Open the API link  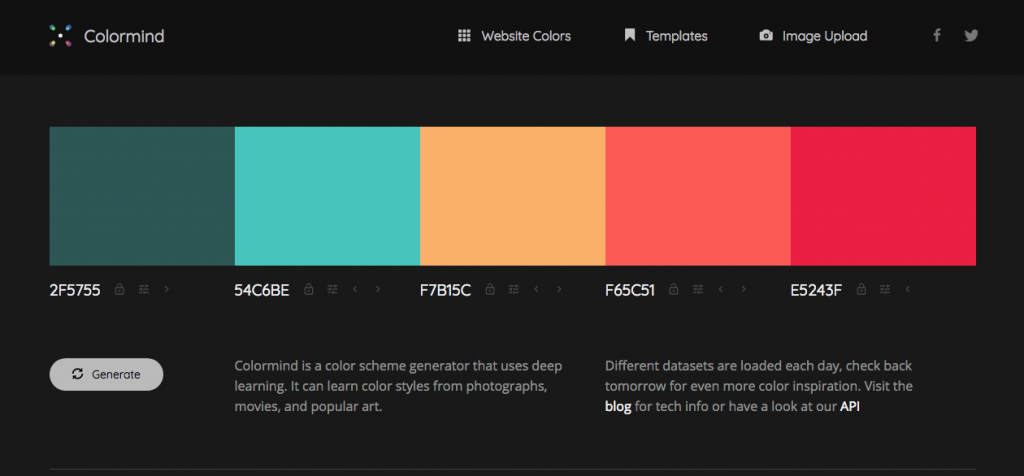point(850,406)
